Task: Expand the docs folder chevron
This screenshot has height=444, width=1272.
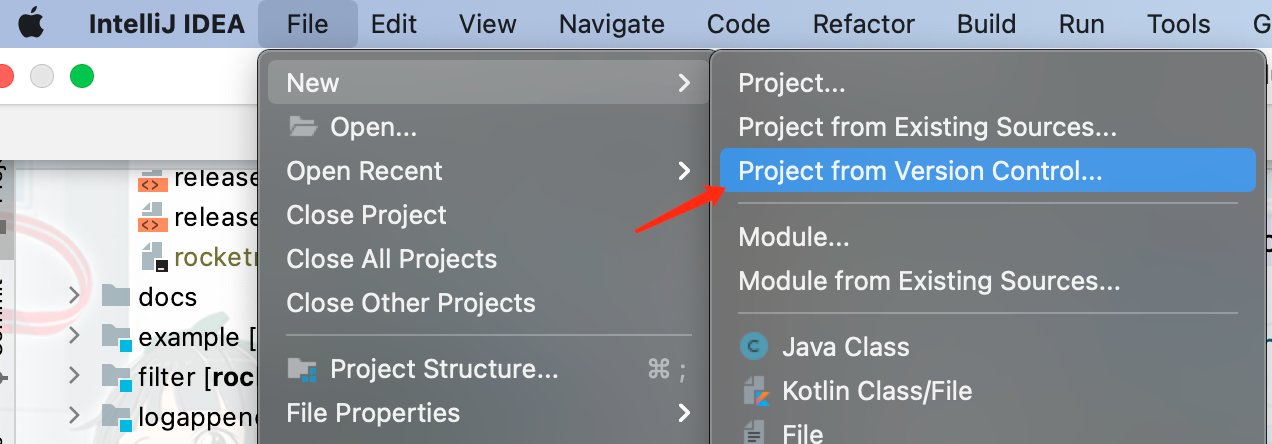Action: coord(74,296)
